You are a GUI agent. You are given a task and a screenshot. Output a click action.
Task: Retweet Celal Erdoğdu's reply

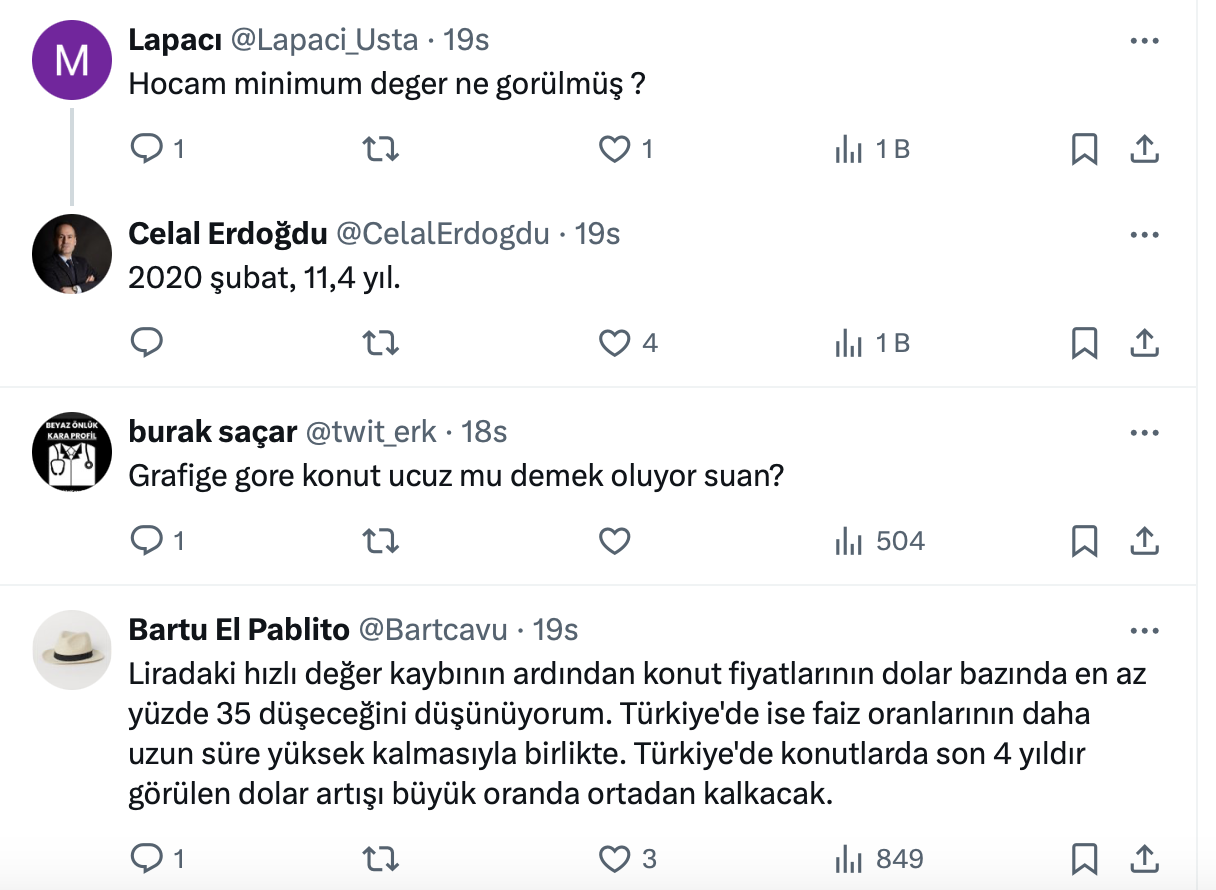(x=380, y=344)
